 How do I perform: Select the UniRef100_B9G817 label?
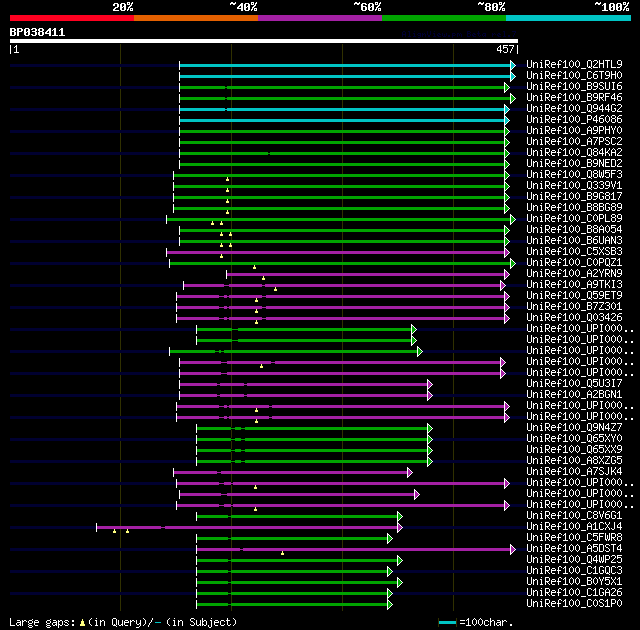point(574,197)
